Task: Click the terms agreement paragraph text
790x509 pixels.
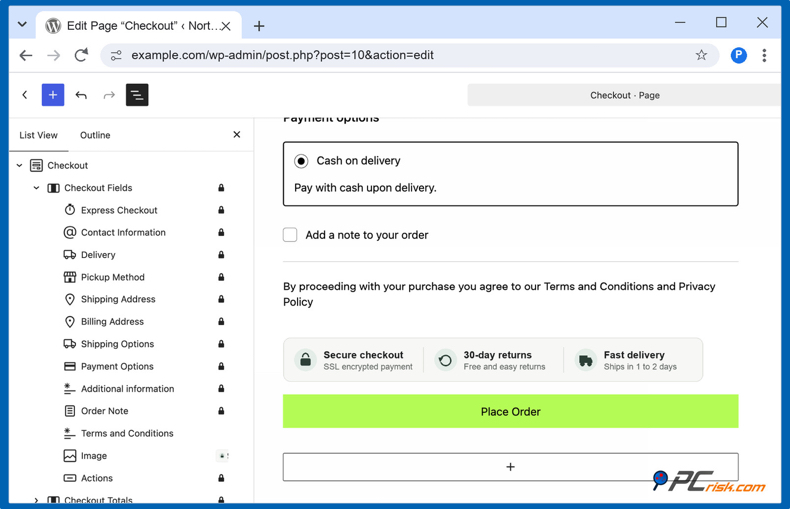Action: pyautogui.click(x=499, y=294)
